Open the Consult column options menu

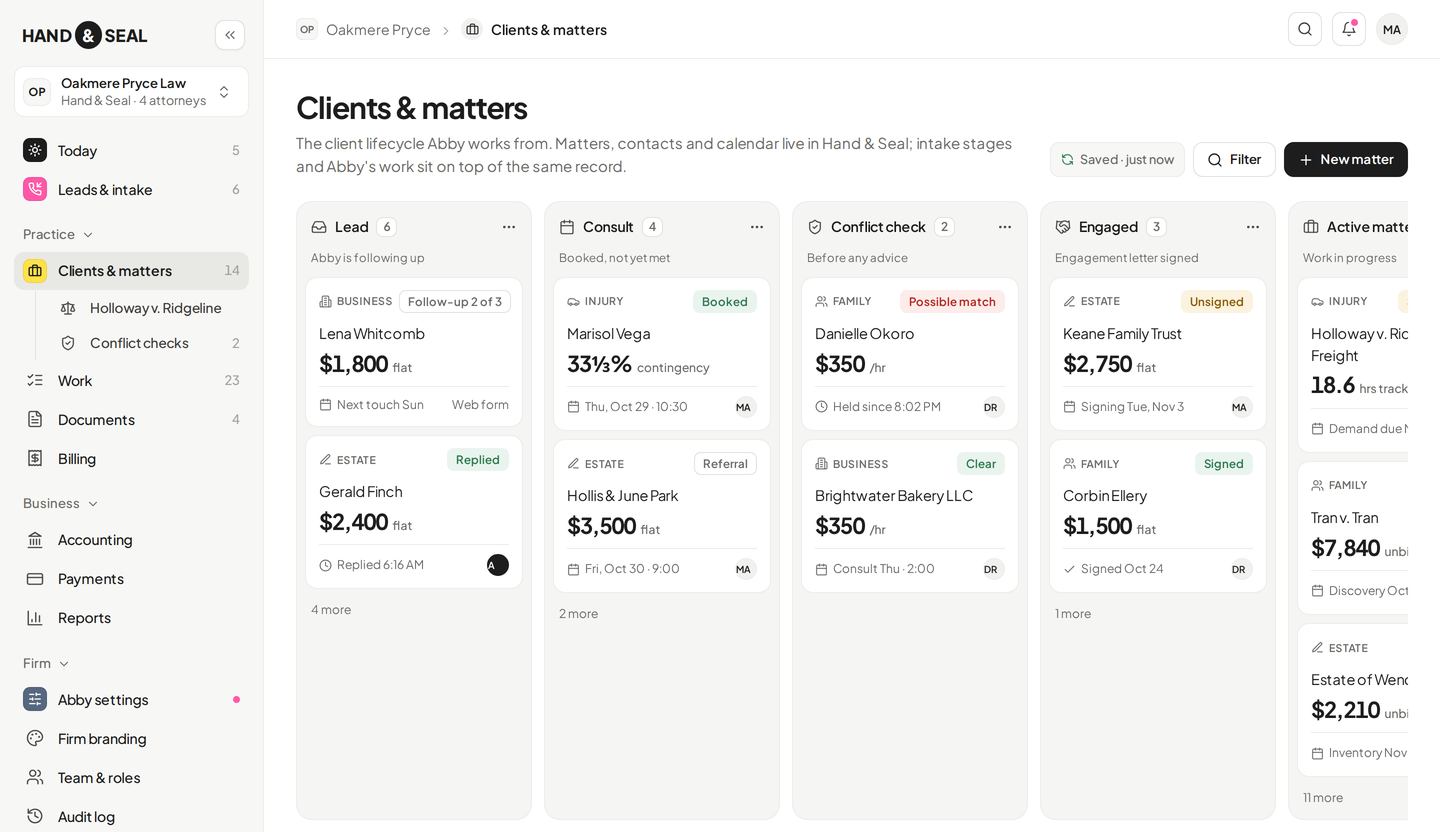pyautogui.click(x=757, y=227)
